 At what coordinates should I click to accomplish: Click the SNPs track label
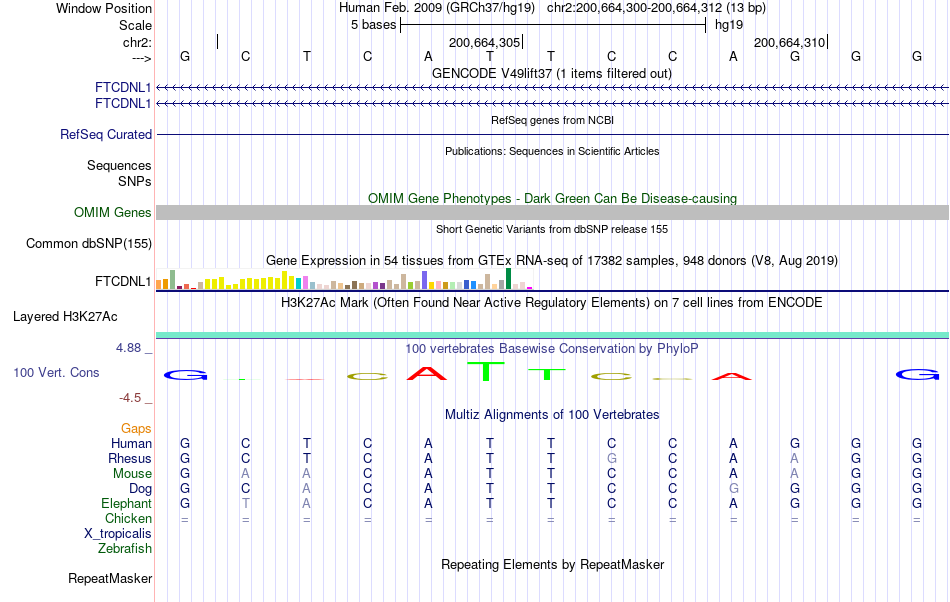pyautogui.click(x=135, y=181)
